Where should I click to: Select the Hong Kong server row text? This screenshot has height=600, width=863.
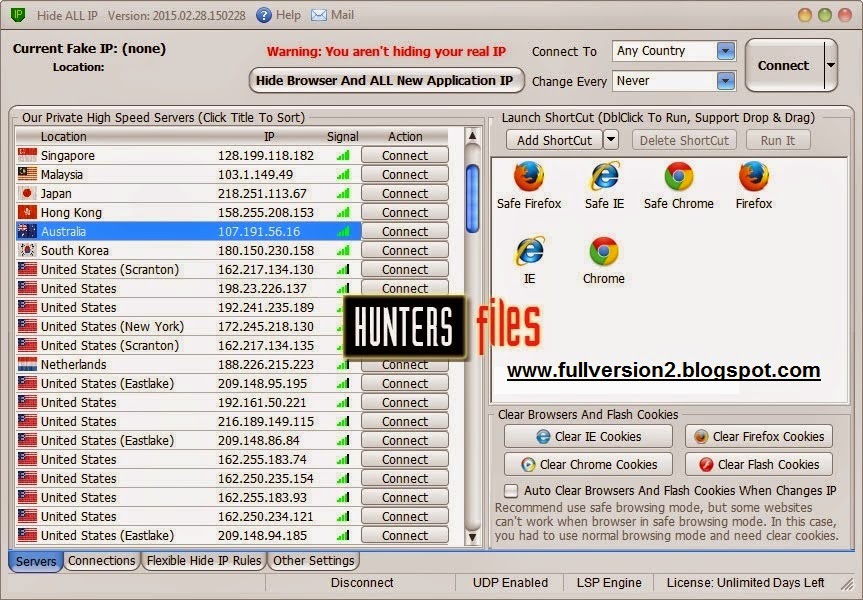(x=72, y=212)
